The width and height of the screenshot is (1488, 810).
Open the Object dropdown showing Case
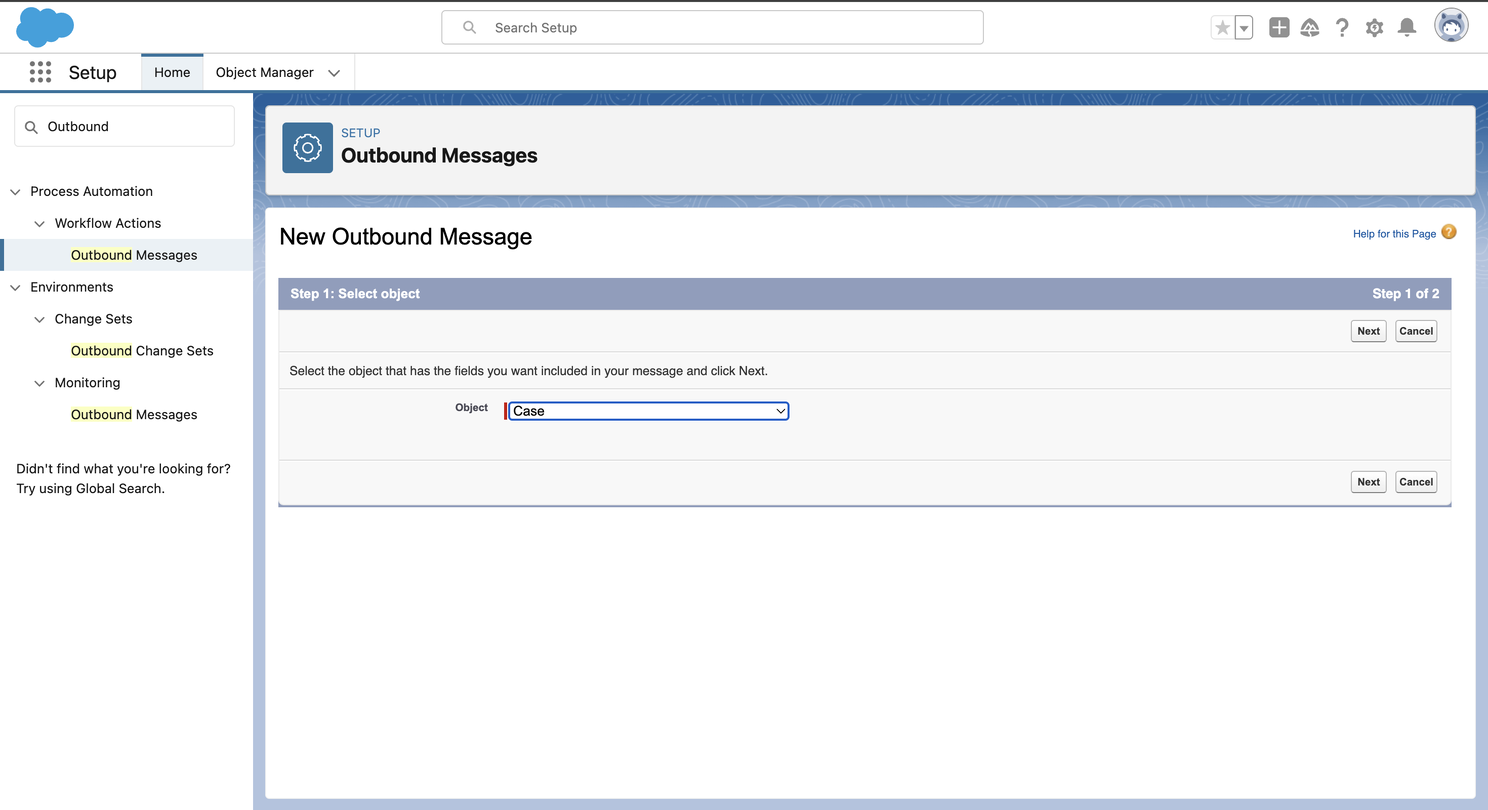click(x=648, y=411)
